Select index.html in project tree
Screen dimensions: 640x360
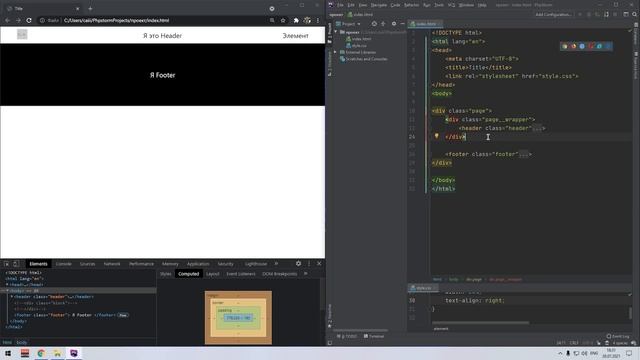(358, 39)
